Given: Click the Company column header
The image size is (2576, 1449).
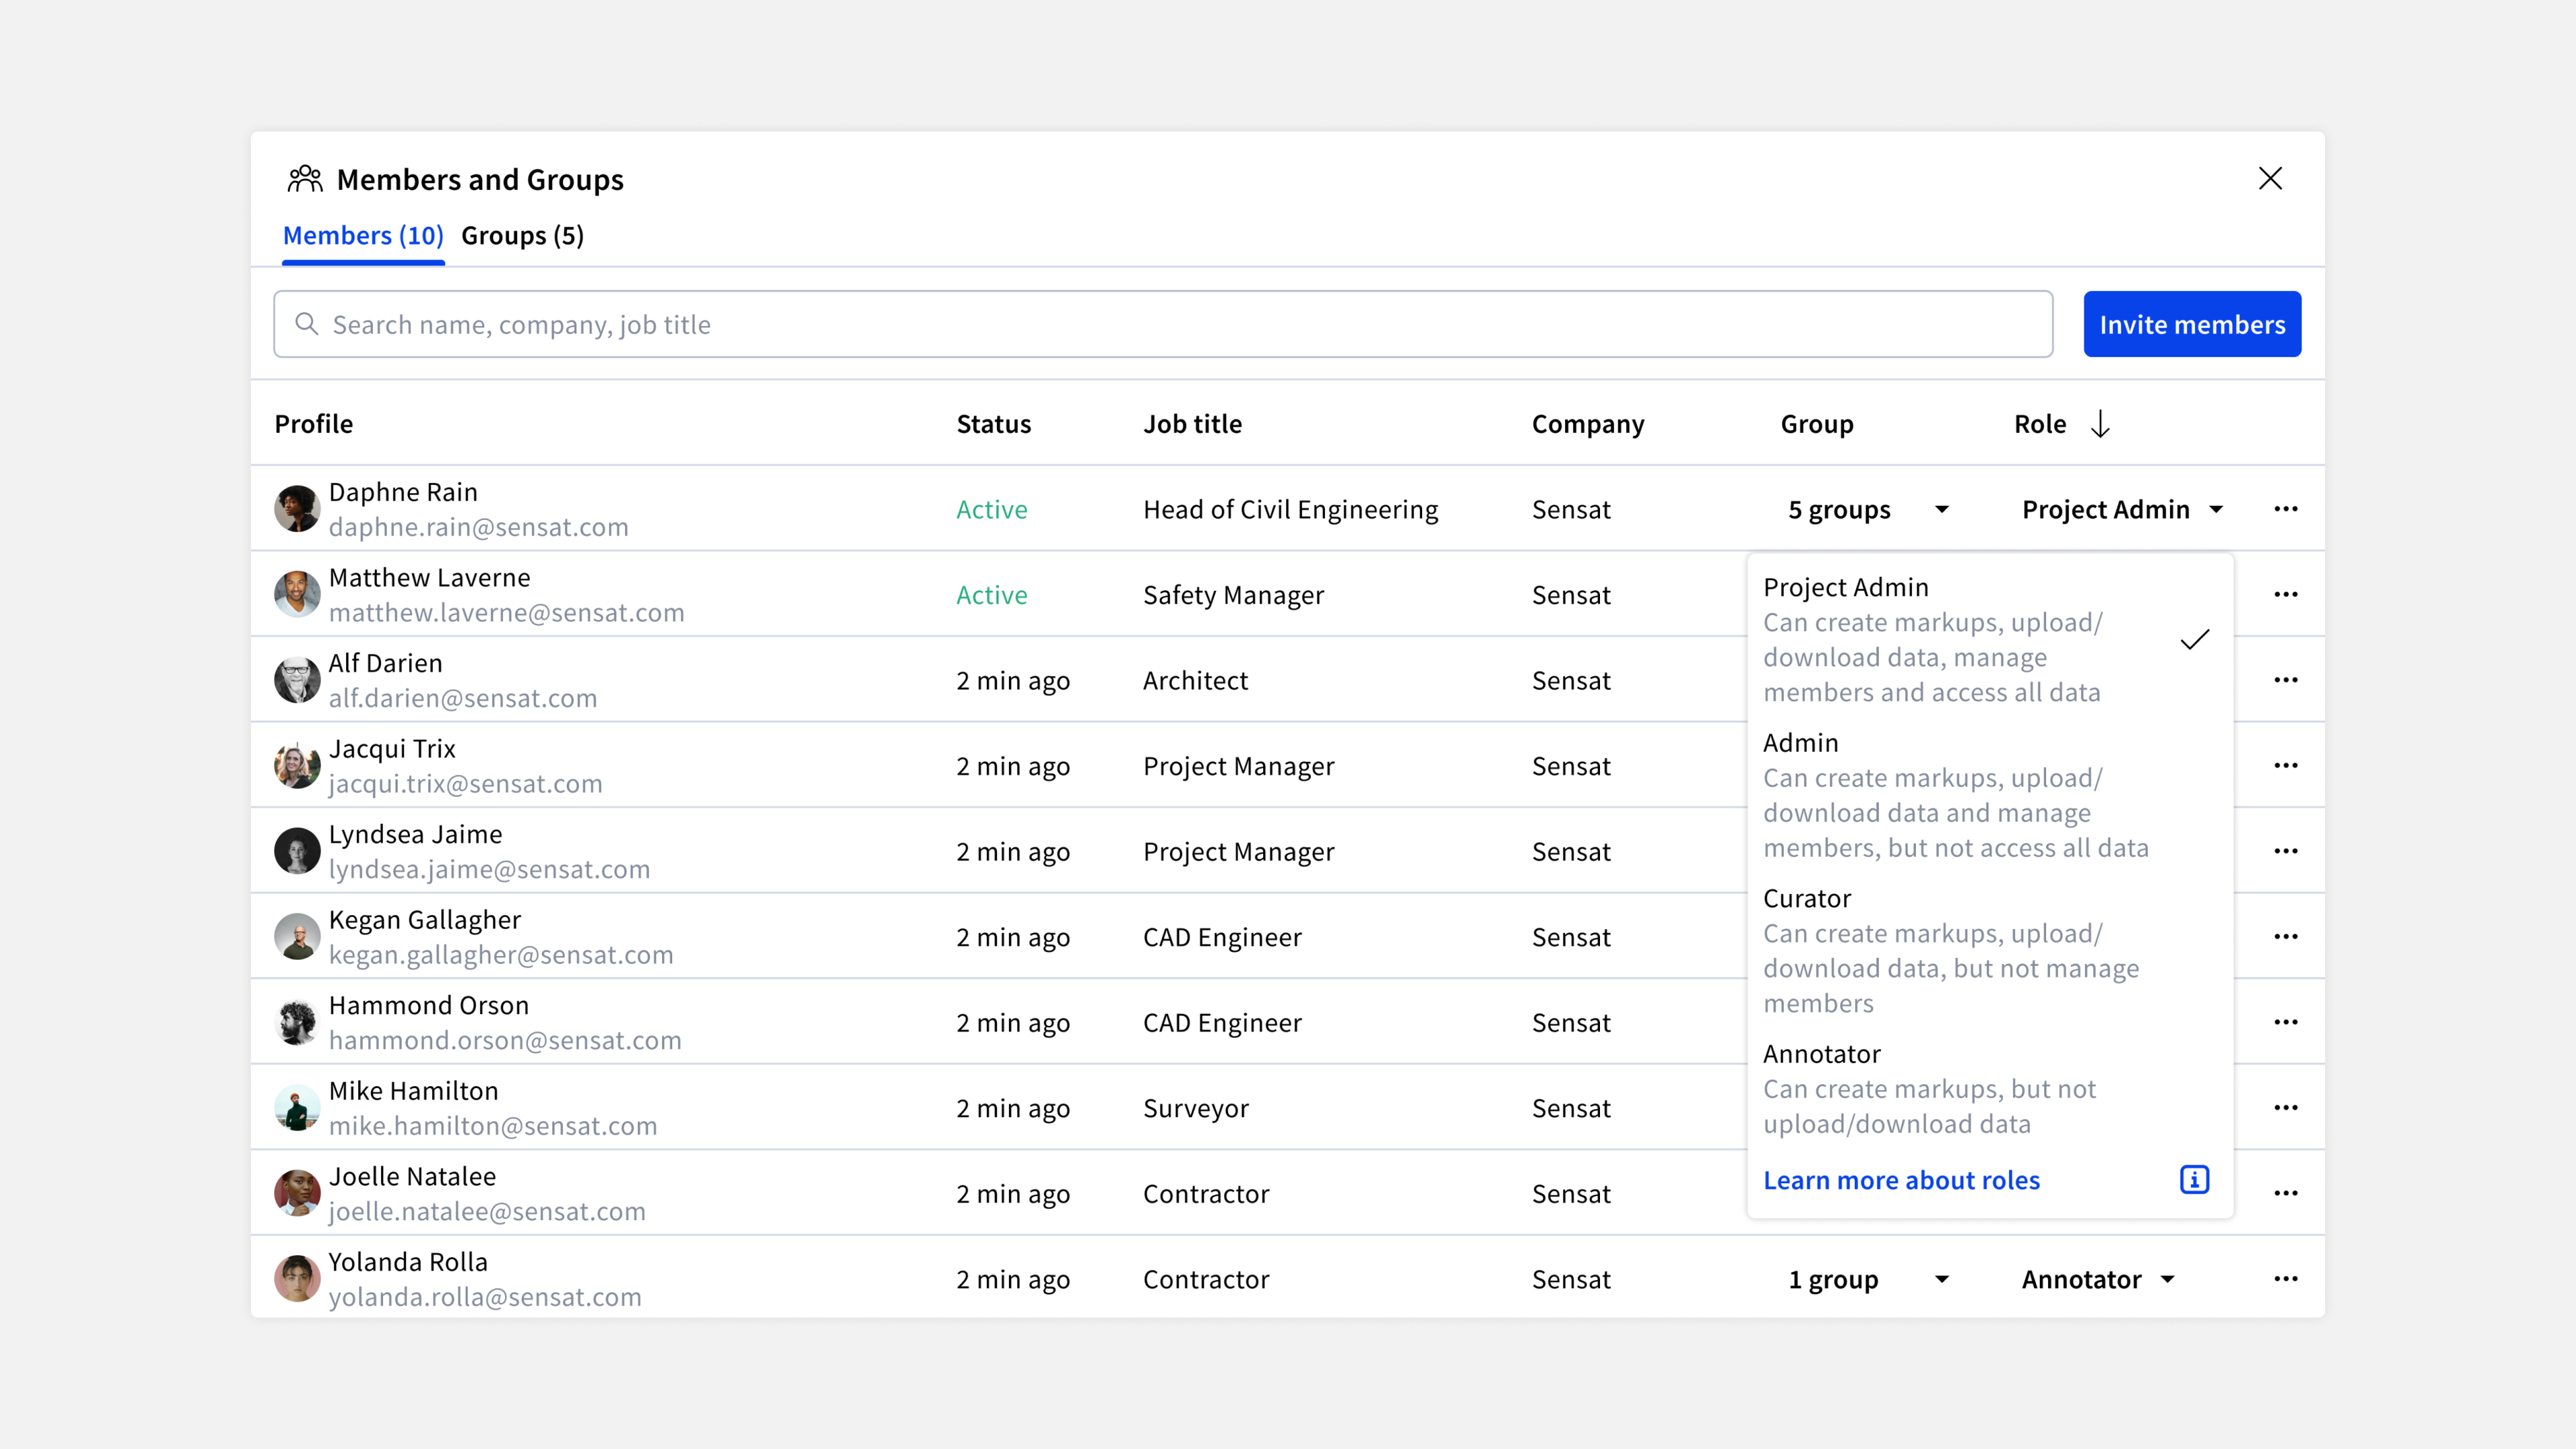Looking at the screenshot, I should [x=1588, y=425].
